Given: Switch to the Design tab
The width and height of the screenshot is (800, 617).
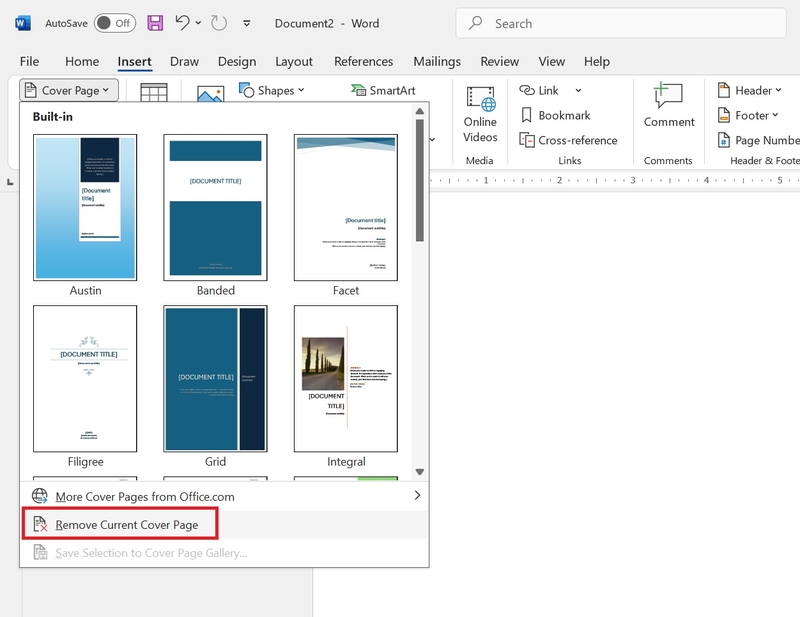Looking at the screenshot, I should click(x=237, y=61).
